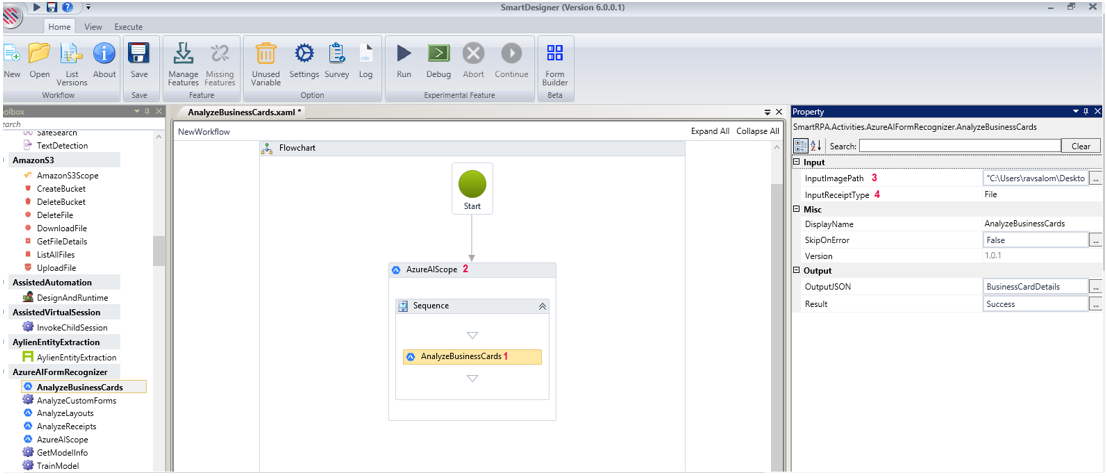Collapse the Output property section
The height and width of the screenshot is (476, 1106).
(x=797, y=271)
